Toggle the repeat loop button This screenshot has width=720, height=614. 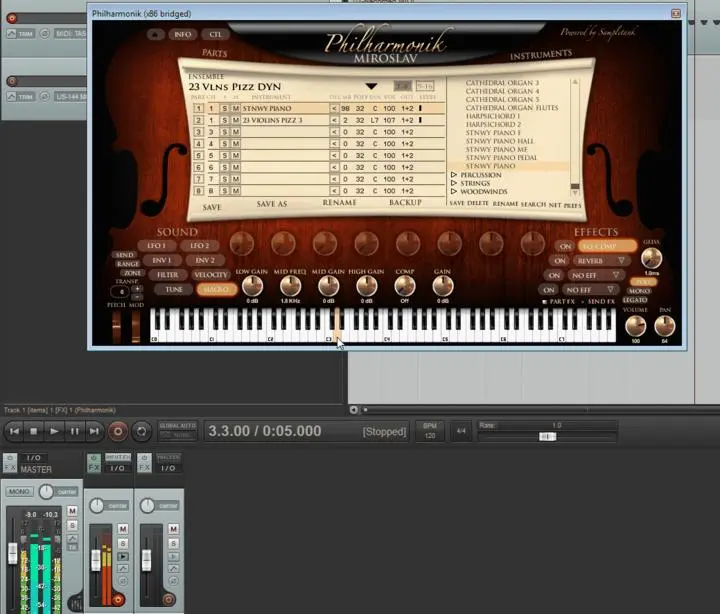(x=141, y=431)
